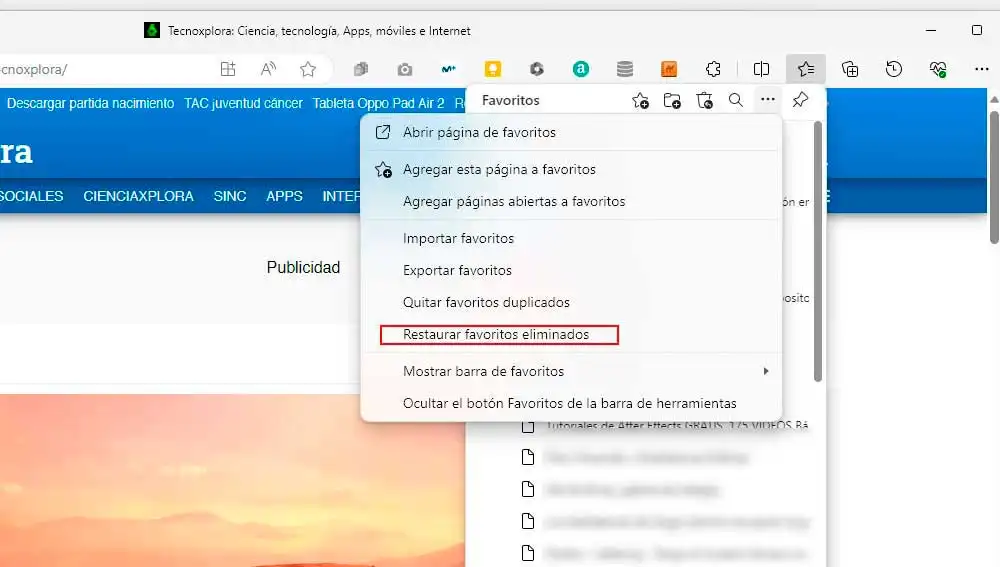The width and height of the screenshot is (1000, 567).
Task: Go to SINC section
Action: pos(230,196)
